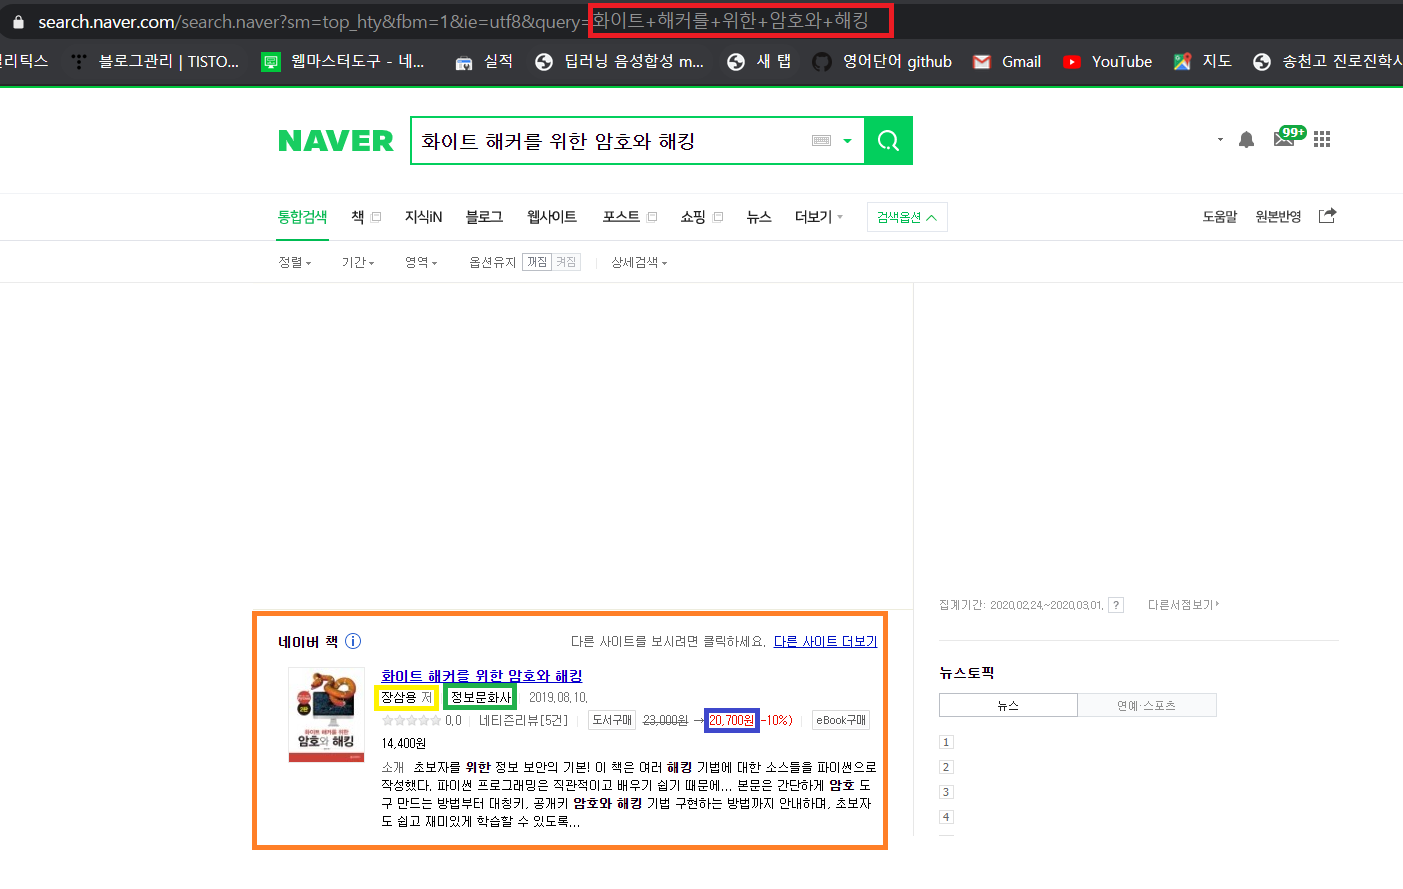Click the 원본반영 link

pos(1278,217)
